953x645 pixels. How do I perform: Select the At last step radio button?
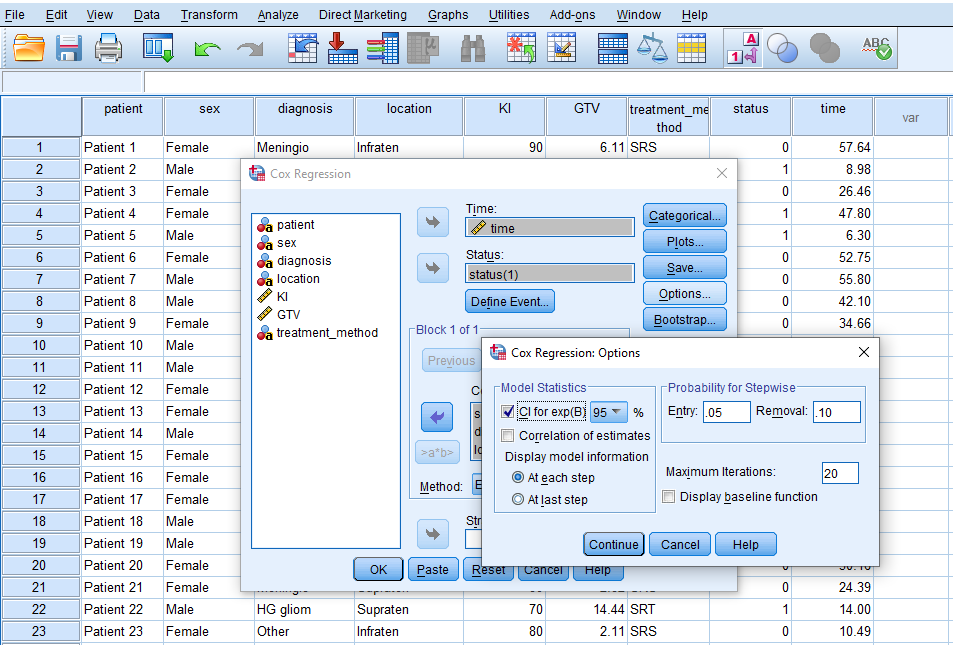click(x=518, y=500)
